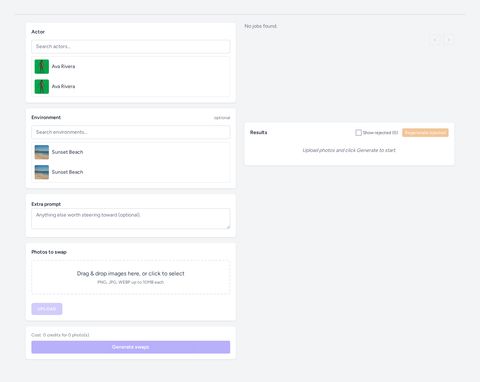Viewport: 480px width, 382px height.
Task: Select the second Ava Rivera actor row
Action: (131, 87)
